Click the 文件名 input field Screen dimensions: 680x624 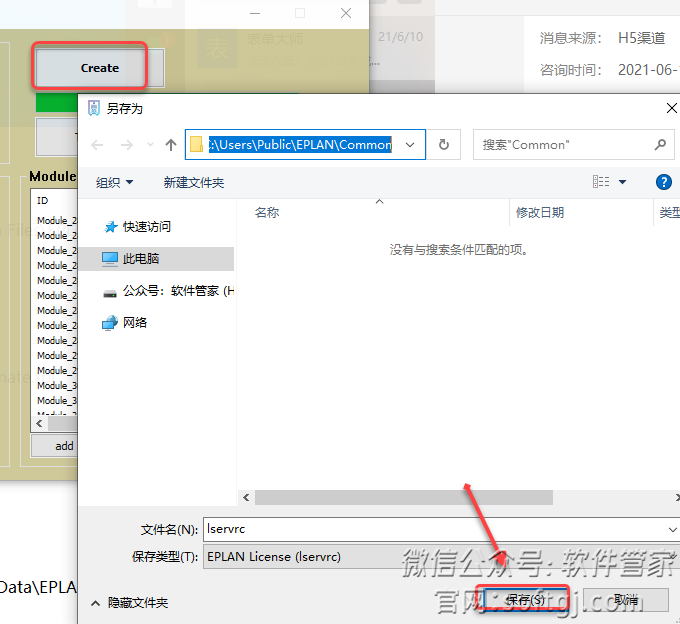[435, 529]
